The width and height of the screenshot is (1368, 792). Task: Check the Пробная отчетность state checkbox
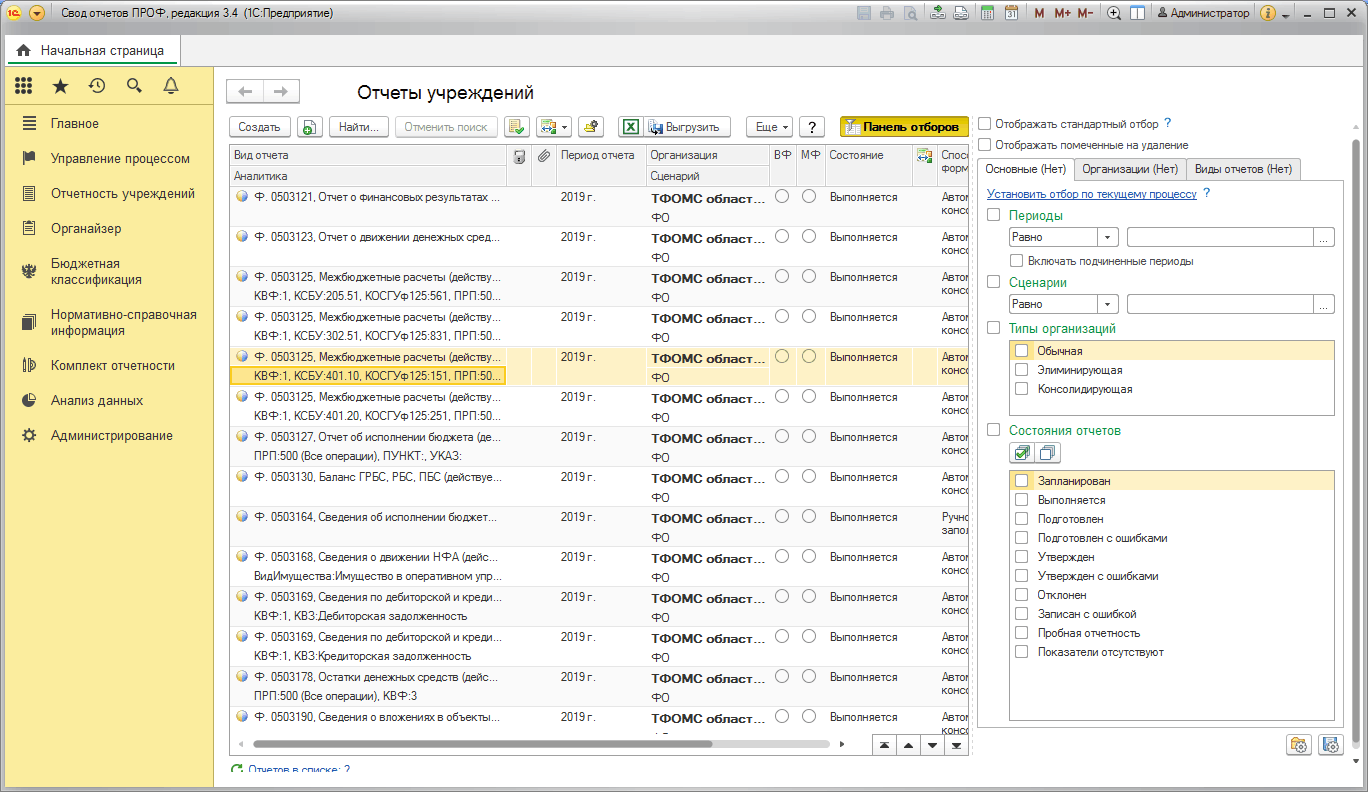click(1021, 633)
